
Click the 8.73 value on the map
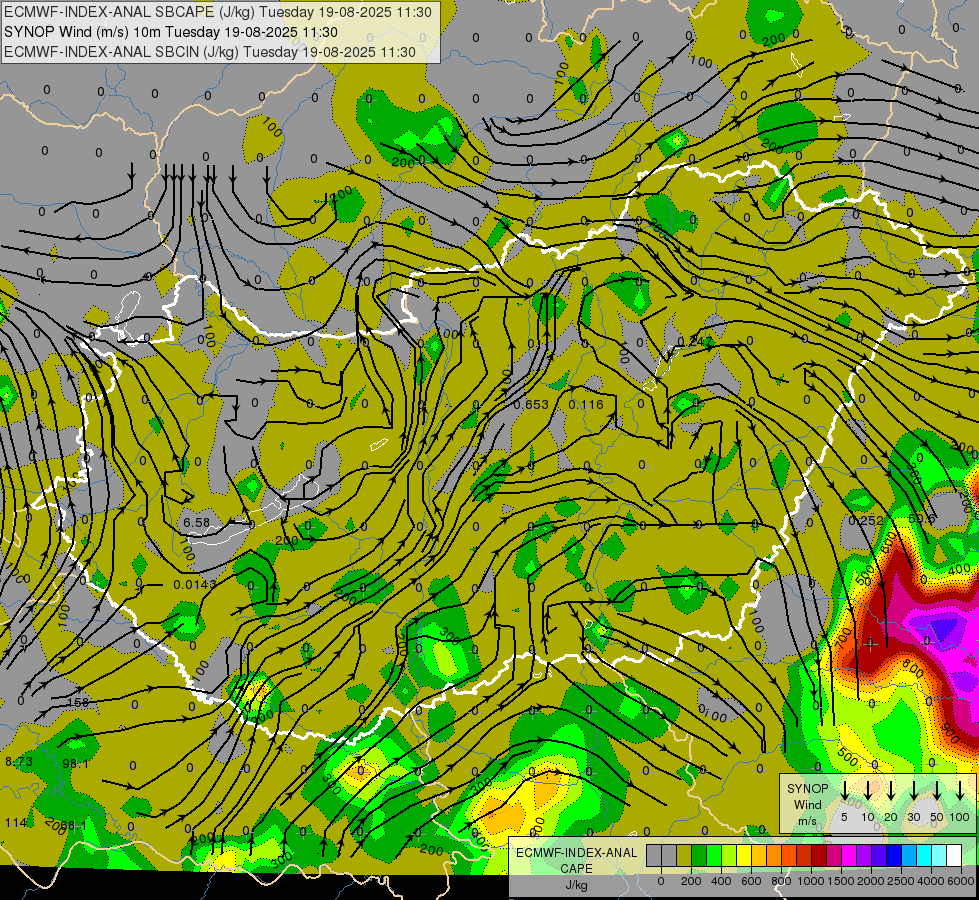tap(19, 761)
